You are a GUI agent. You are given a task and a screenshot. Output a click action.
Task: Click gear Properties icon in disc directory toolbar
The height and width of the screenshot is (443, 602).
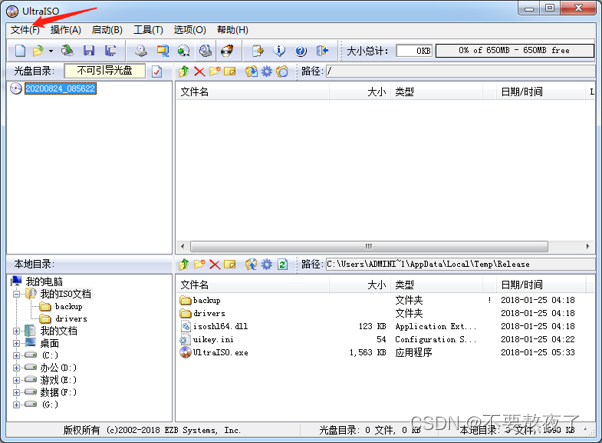[x=266, y=71]
